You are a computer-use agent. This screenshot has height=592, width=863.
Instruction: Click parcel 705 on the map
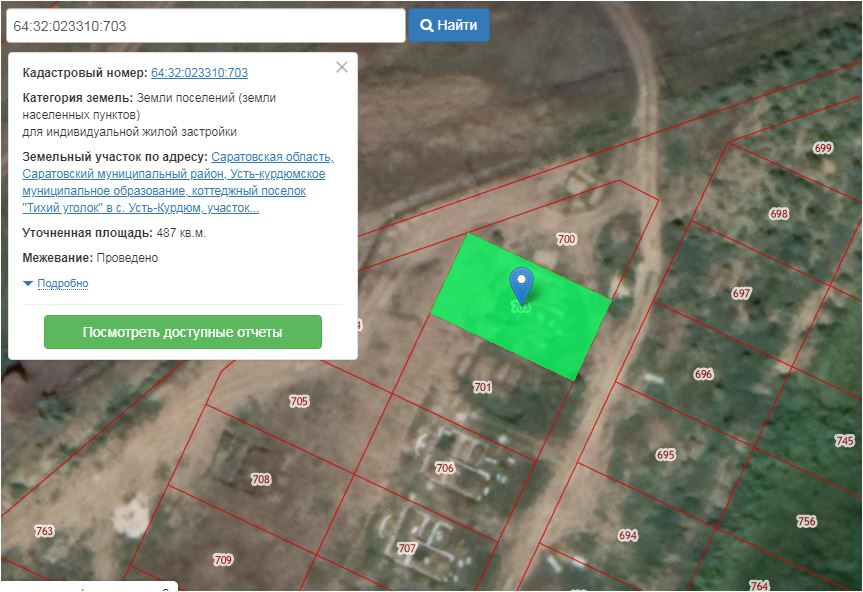pyautogui.click(x=299, y=401)
